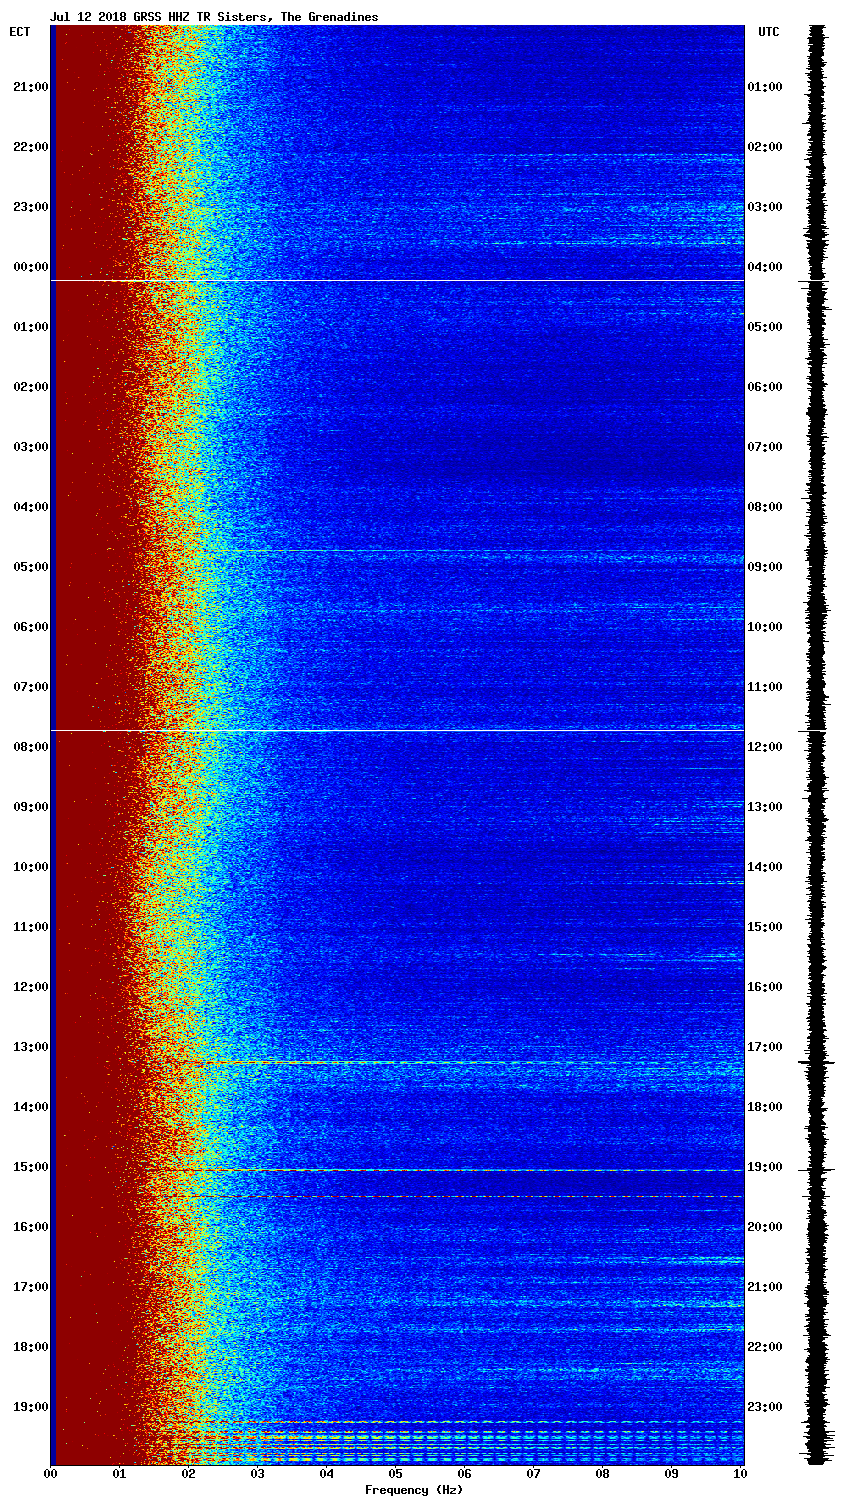The width and height of the screenshot is (852, 1500).
Task: Click the UTC axis label '15:00'
Action: pos(765,927)
